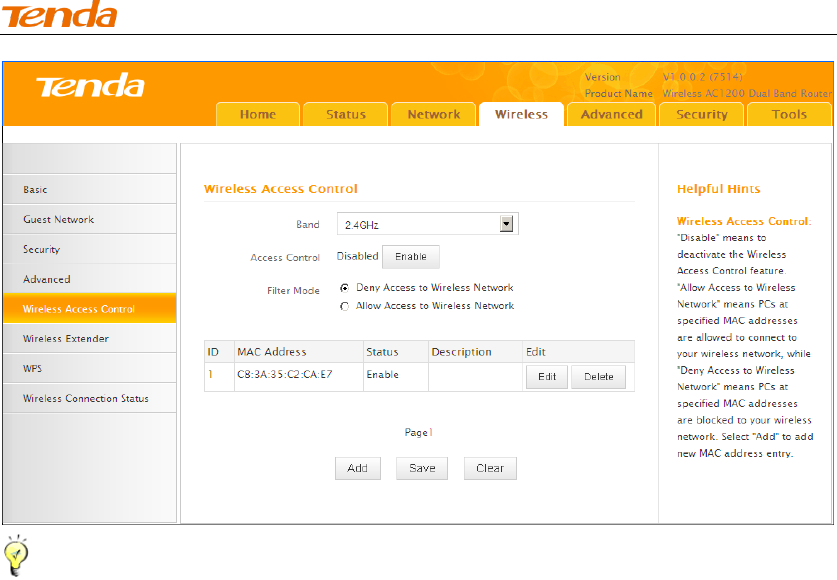Click the 2.4GHz band selection box
Screen dimensions: 837x580
tap(428, 224)
